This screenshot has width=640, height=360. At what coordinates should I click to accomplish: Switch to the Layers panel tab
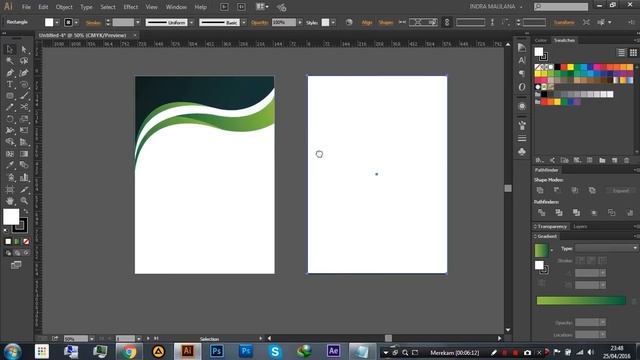click(x=580, y=227)
